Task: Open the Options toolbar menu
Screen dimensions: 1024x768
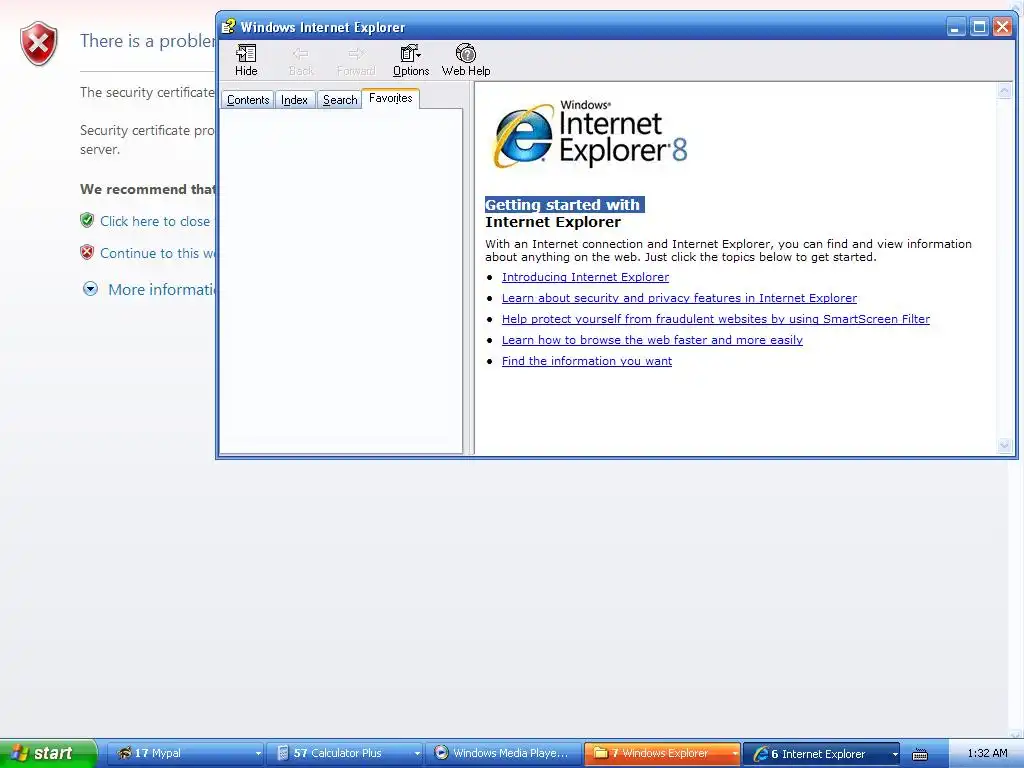Action: coord(411,60)
